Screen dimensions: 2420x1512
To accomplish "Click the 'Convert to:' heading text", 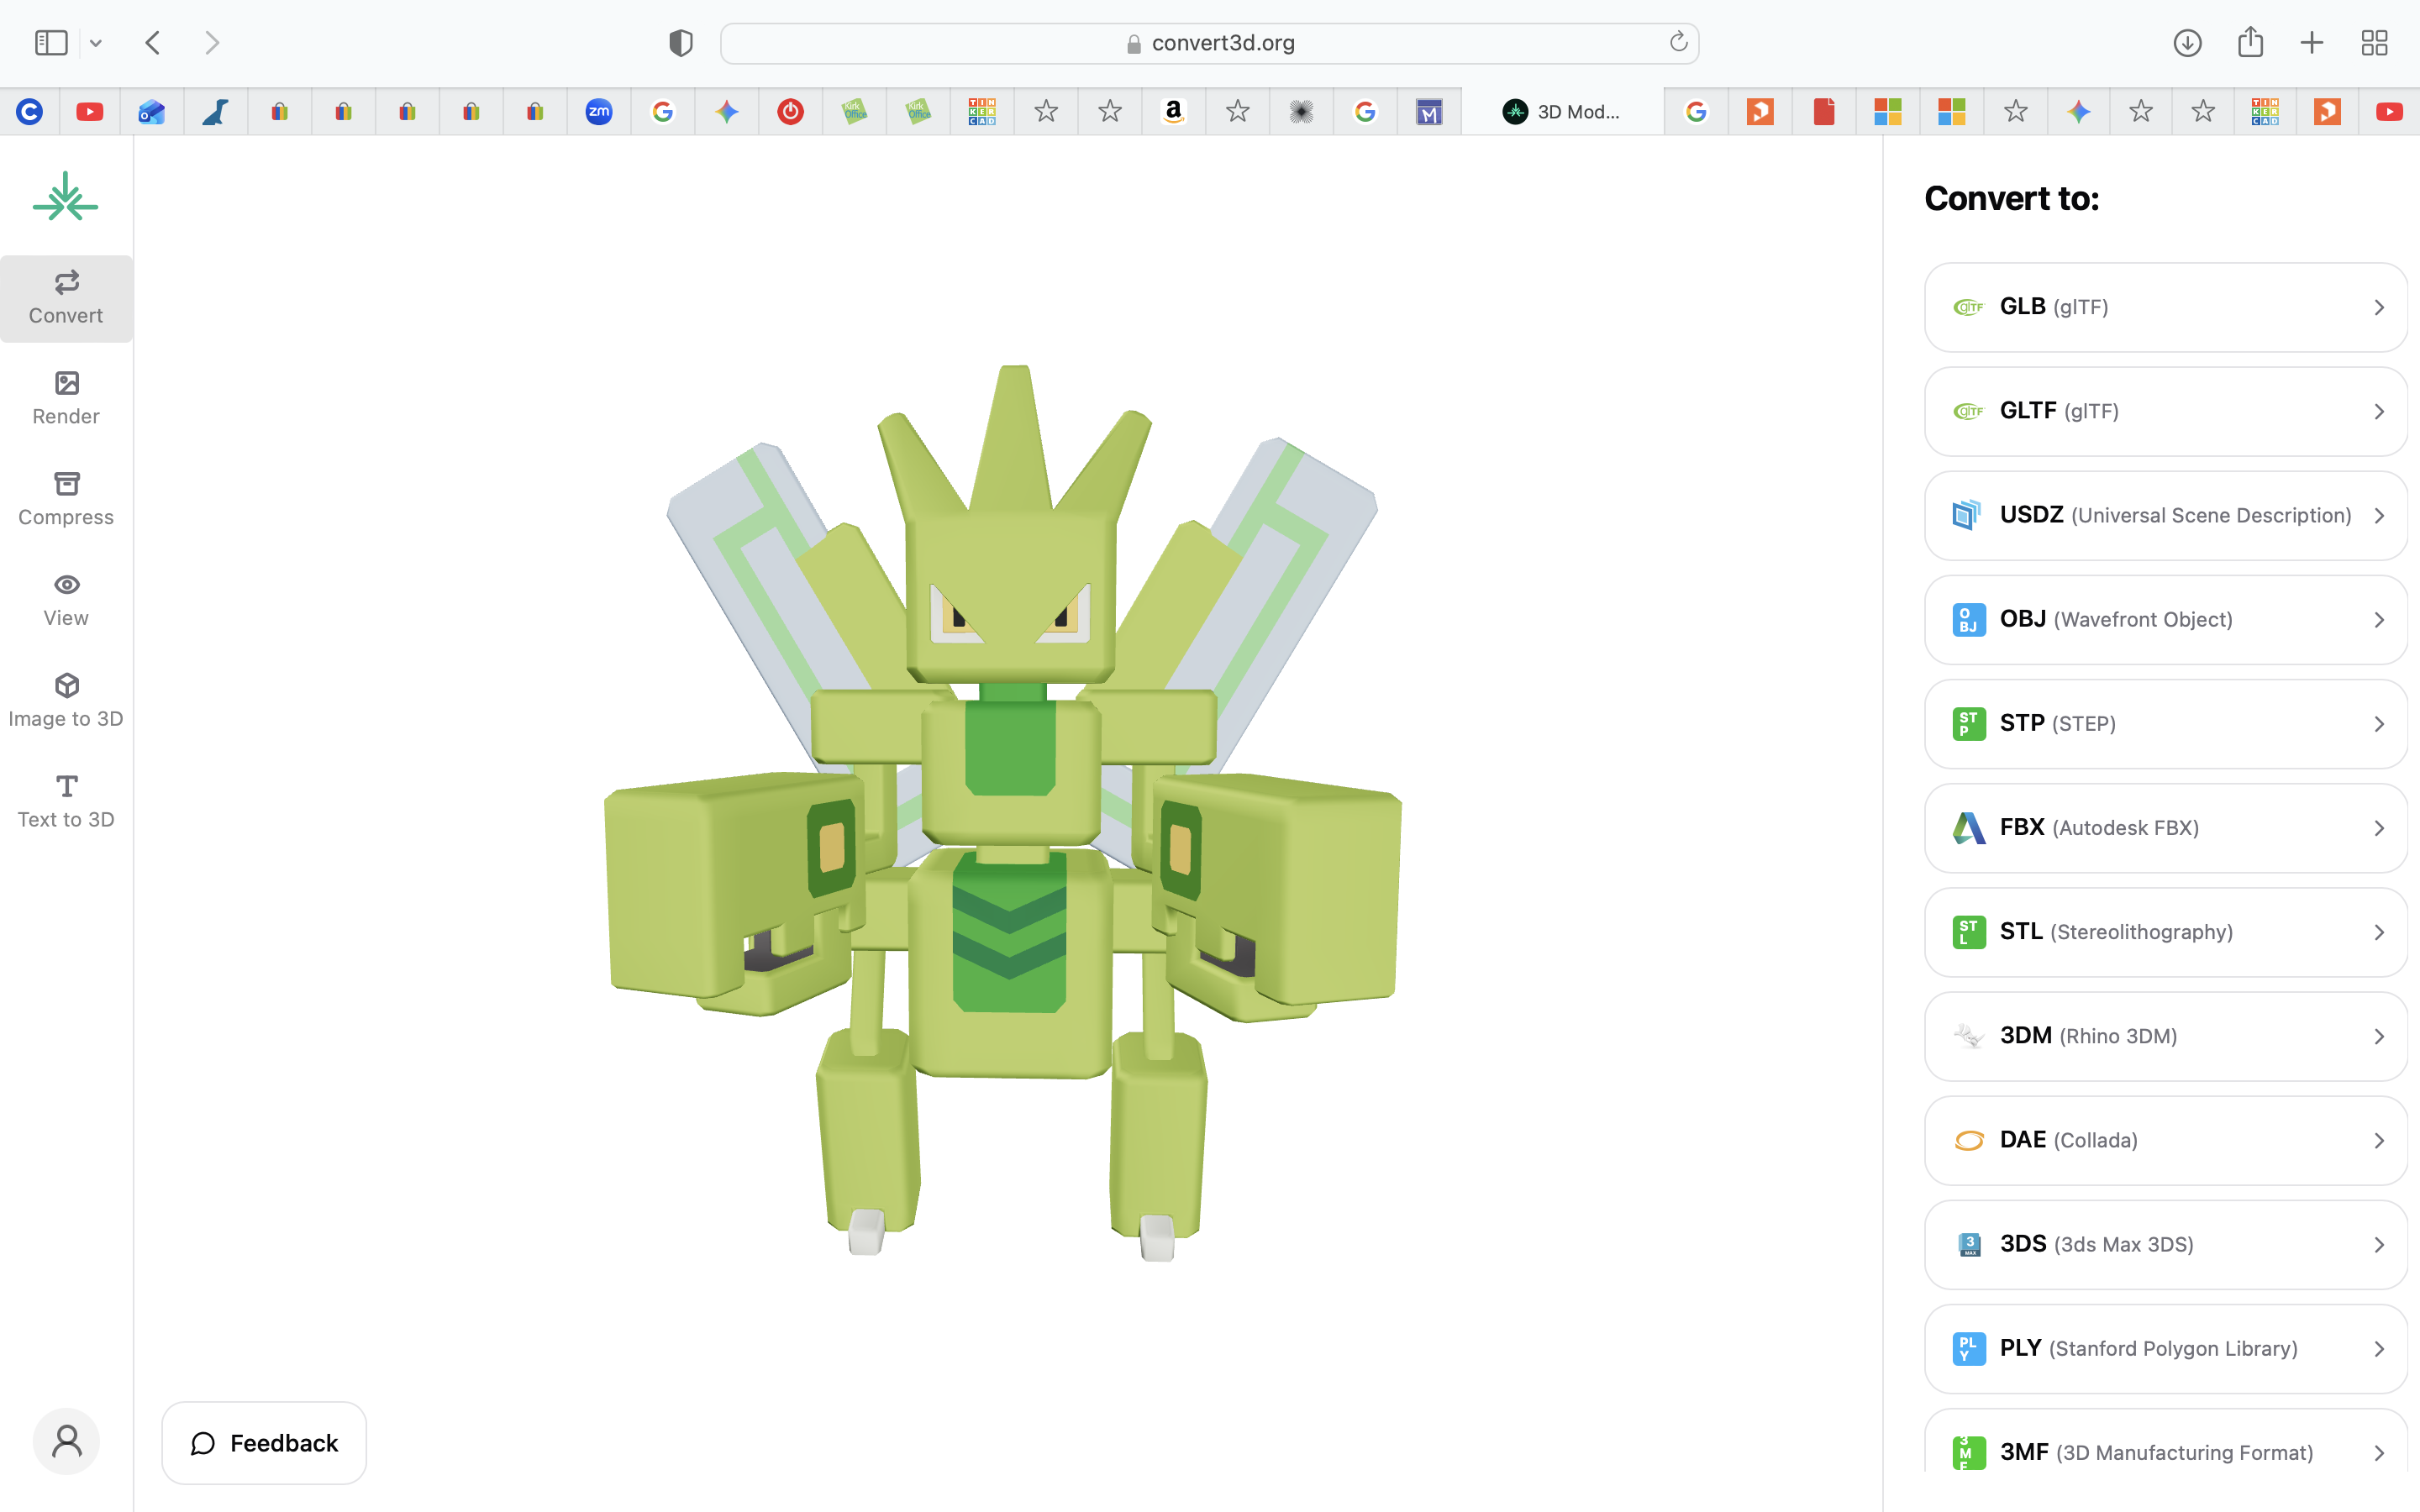I will (2011, 198).
